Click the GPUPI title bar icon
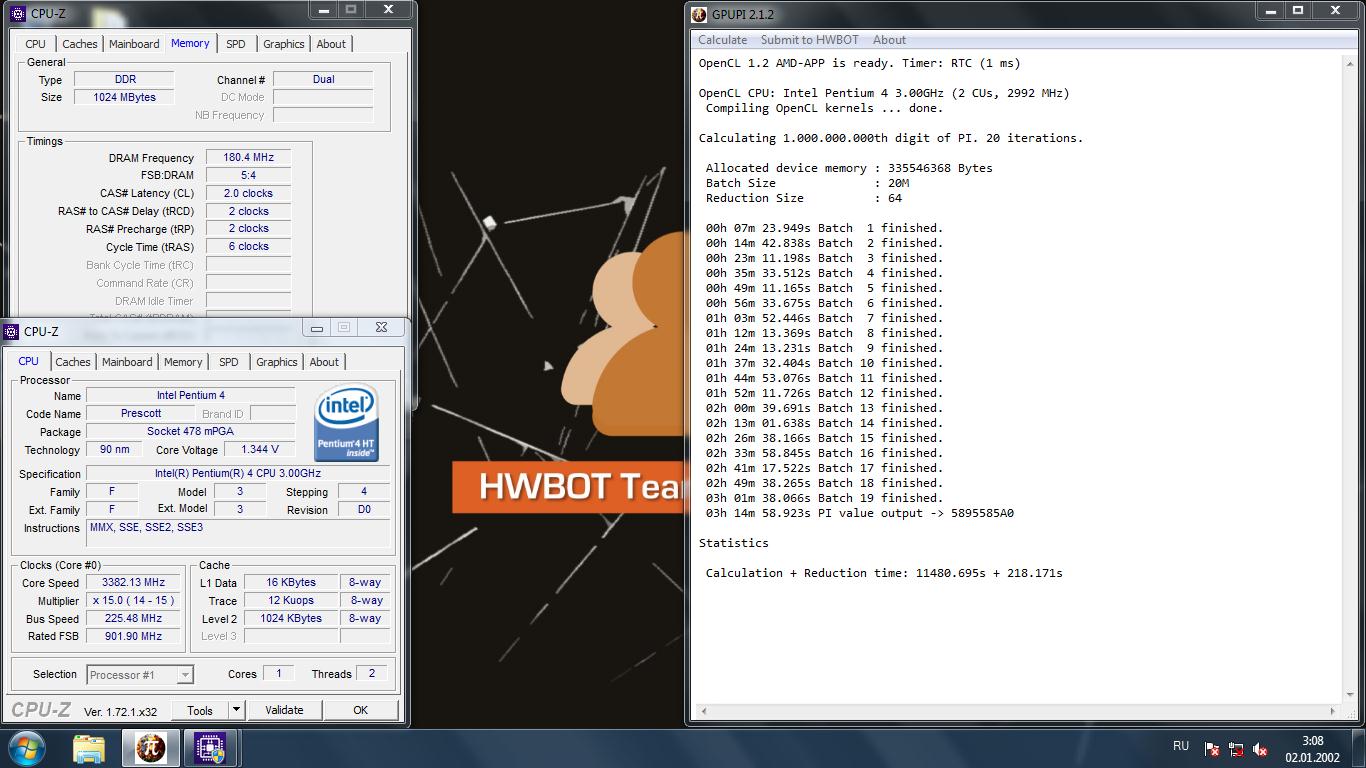The width and height of the screenshot is (1366, 768). [699, 14]
